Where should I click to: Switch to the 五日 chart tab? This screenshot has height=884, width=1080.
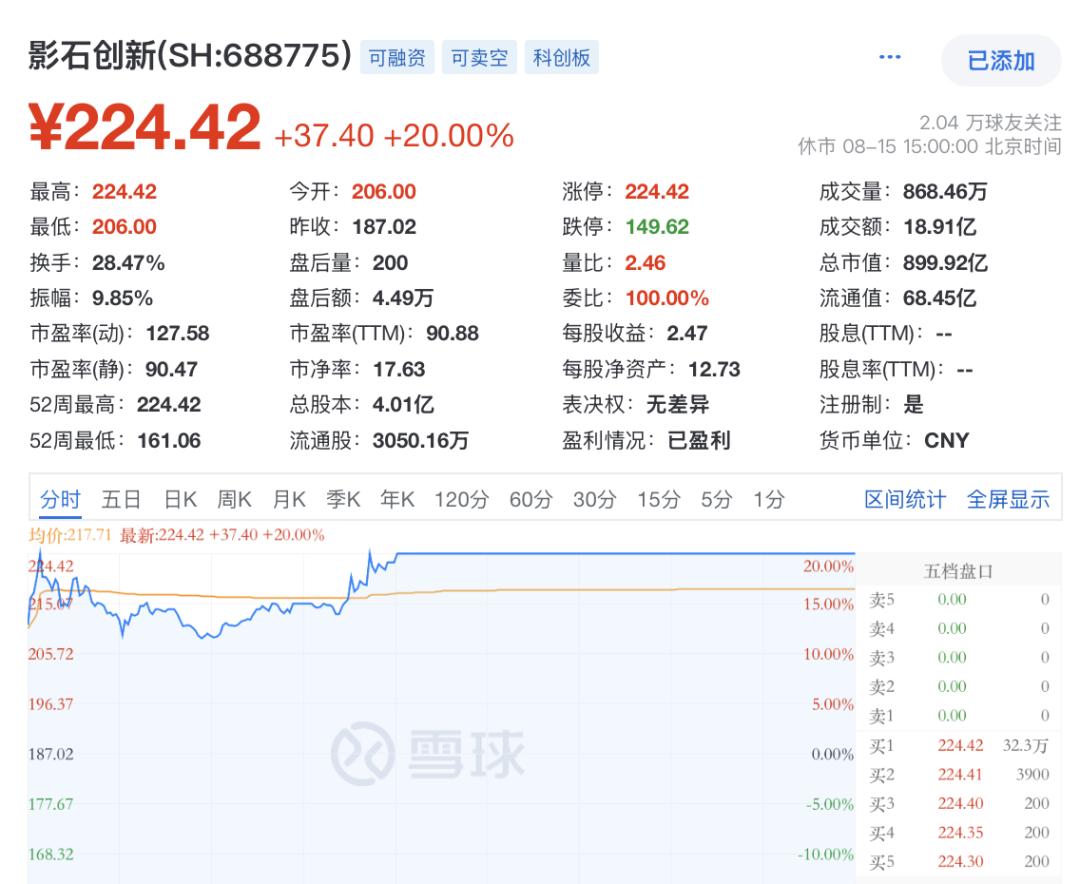coord(121,499)
